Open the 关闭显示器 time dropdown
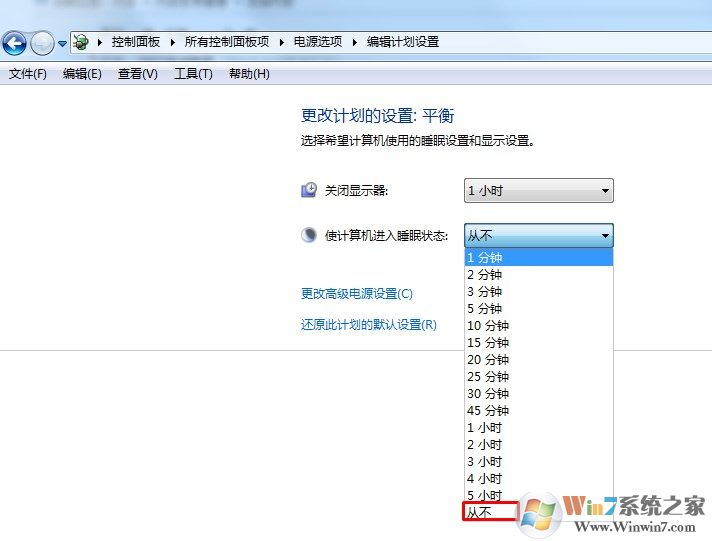This screenshot has height=541, width=712. pos(539,190)
